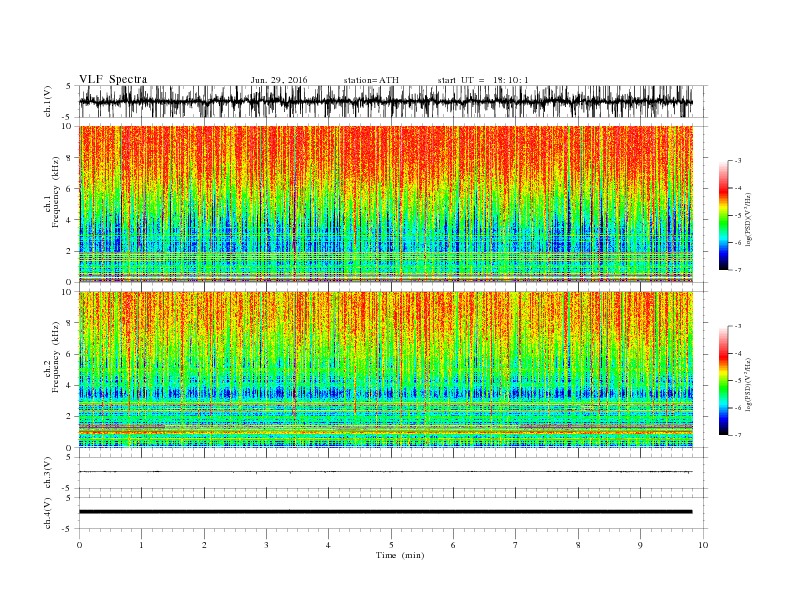The width and height of the screenshot is (792, 612).
Task: Click the "-3" tick on the upper colorbar
Action: (x=738, y=161)
